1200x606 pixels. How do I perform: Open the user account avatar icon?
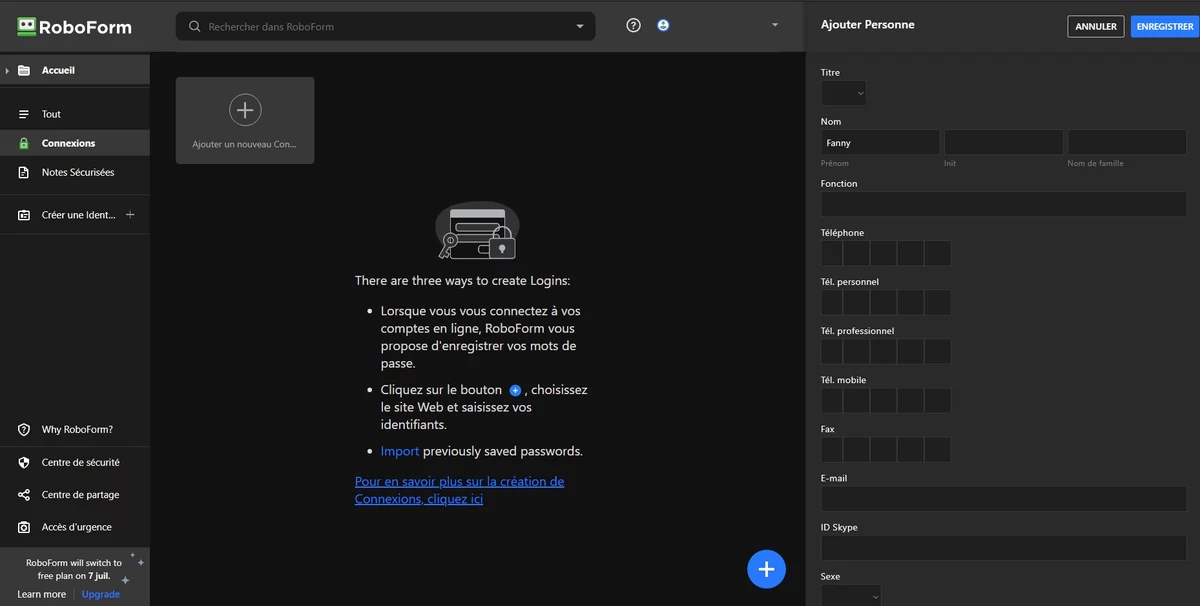pos(663,25)
